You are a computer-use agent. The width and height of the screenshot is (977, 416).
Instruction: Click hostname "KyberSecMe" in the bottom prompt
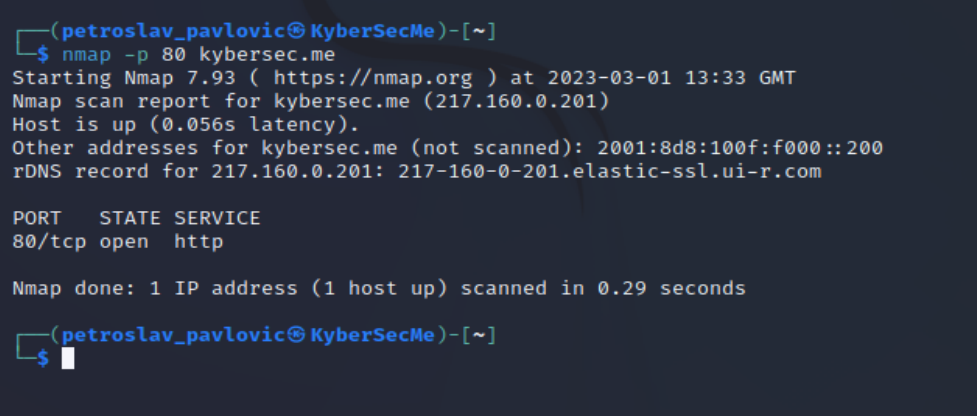(373, 334)
